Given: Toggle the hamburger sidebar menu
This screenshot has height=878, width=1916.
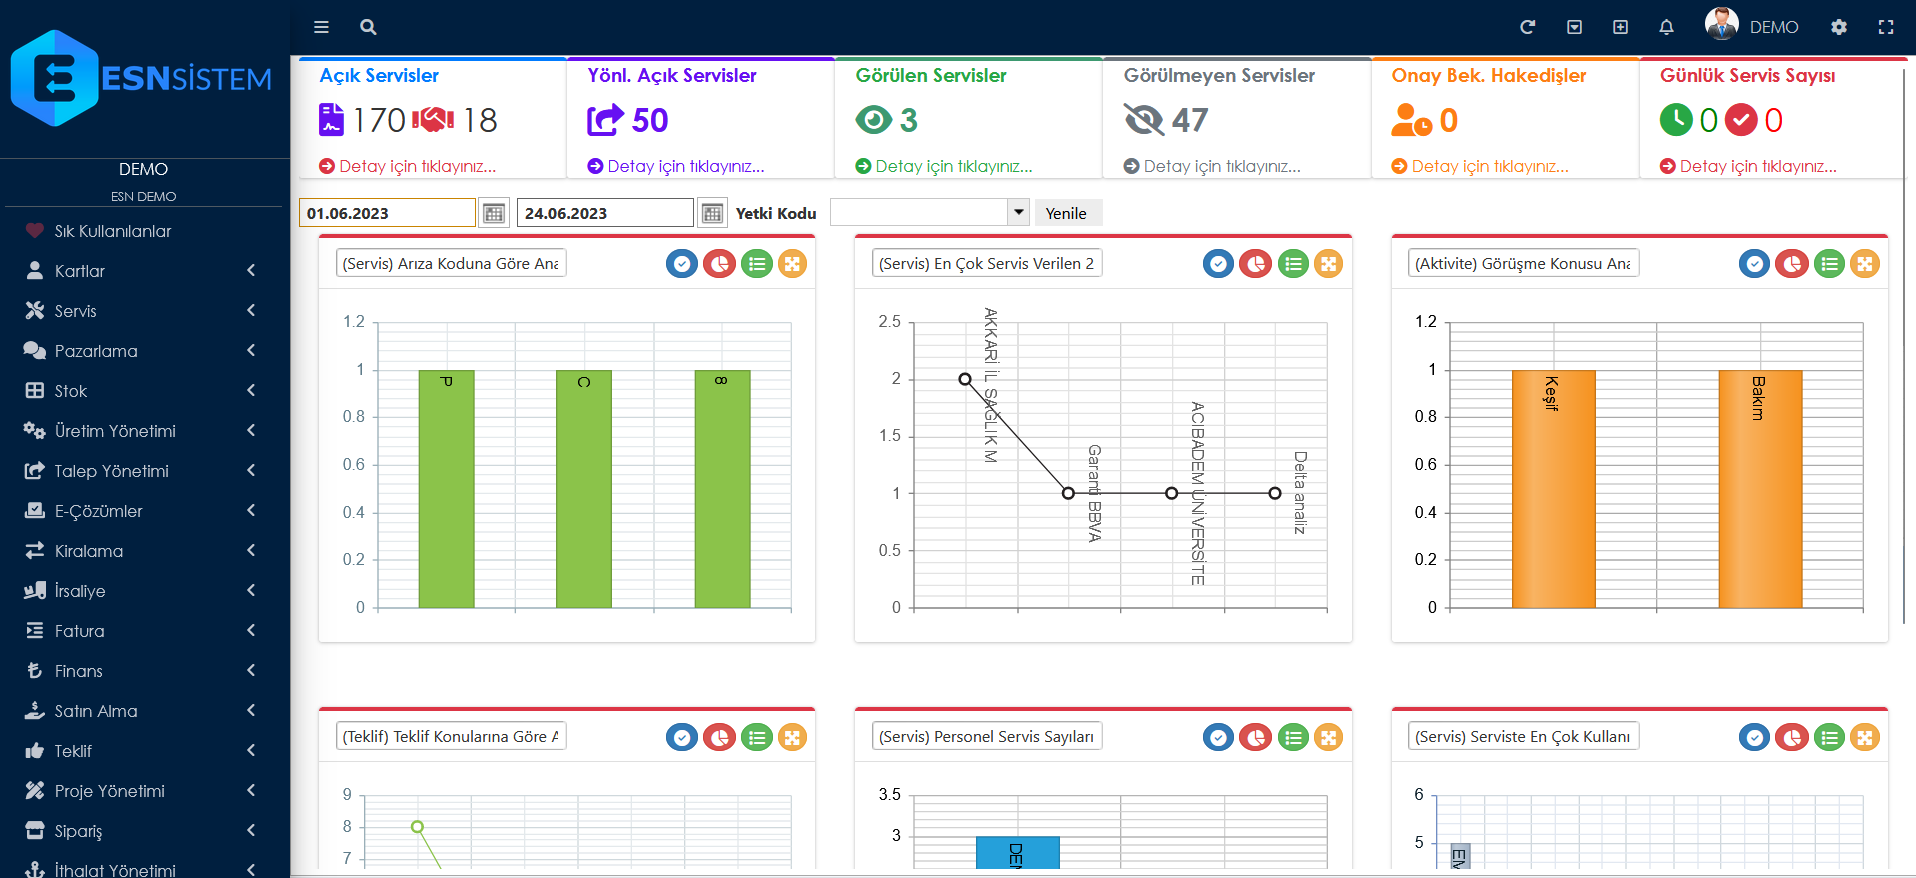Looking at the screenshot, I should (x=321, y=27).
